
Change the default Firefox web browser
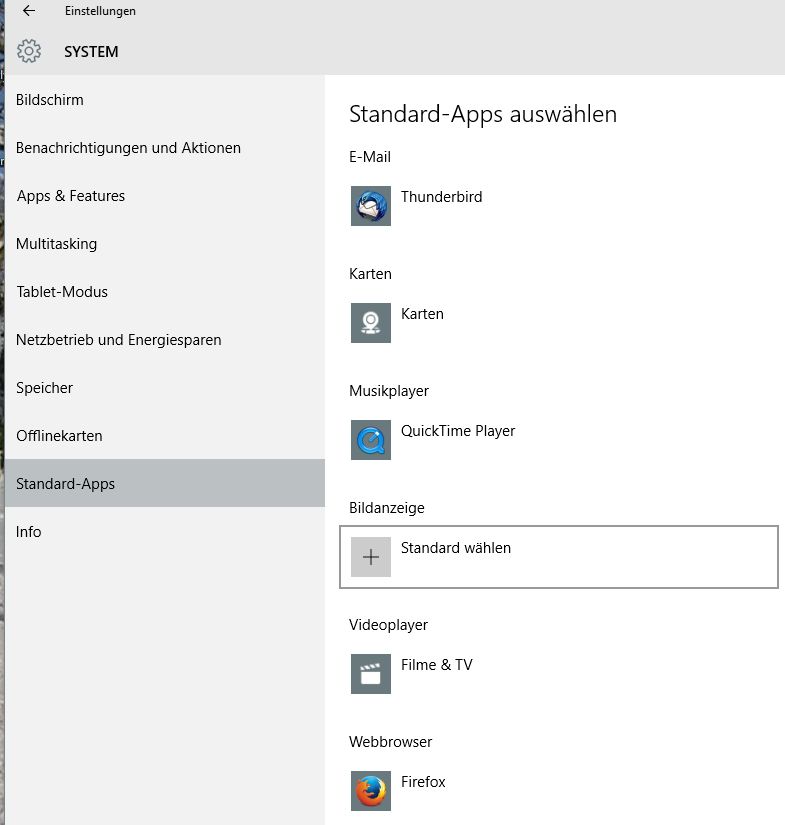coord(423,782)
